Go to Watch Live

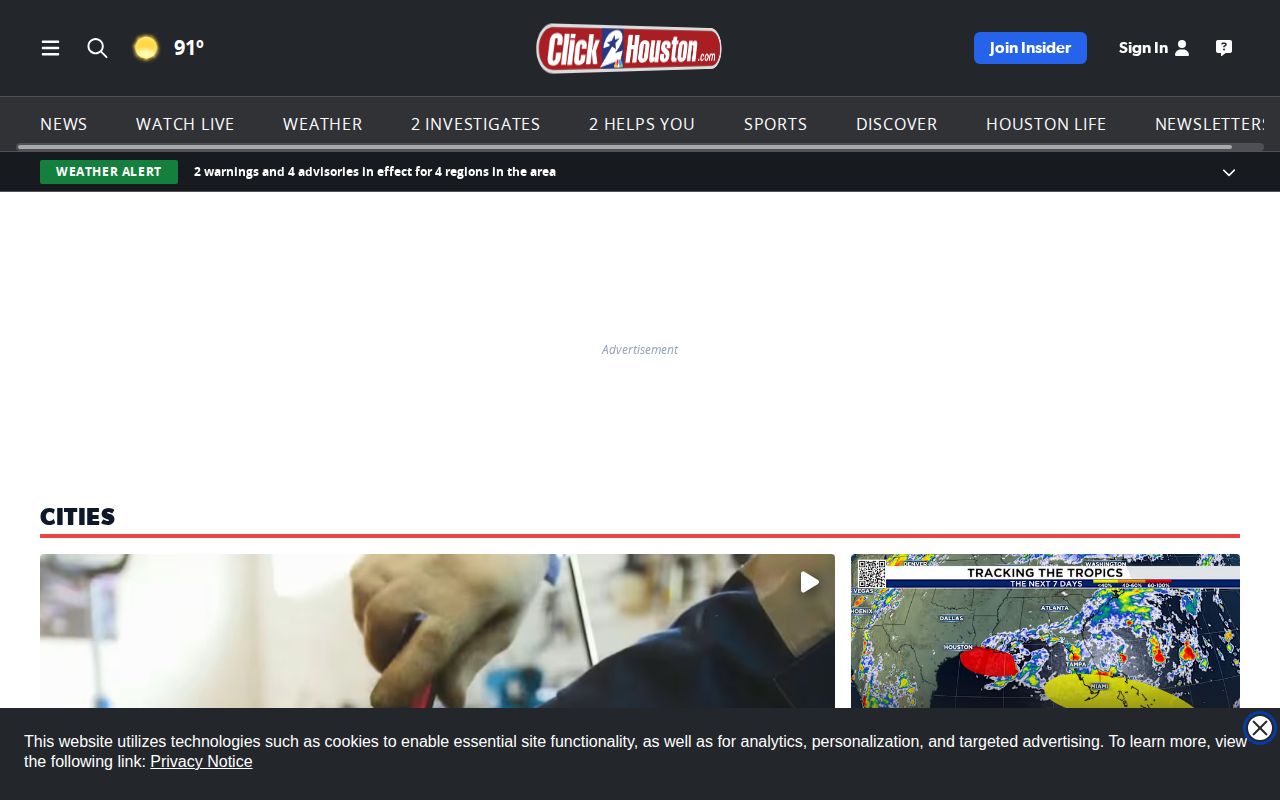tap(185, 124)
